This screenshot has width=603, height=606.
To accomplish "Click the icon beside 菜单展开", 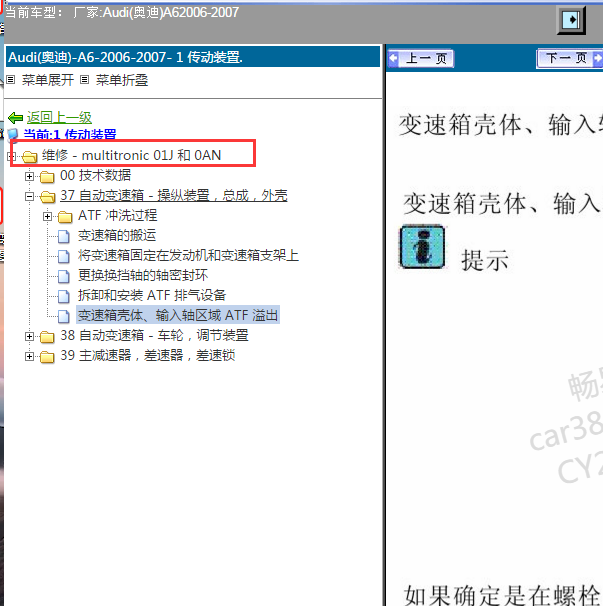I will [x=11, y=80].
